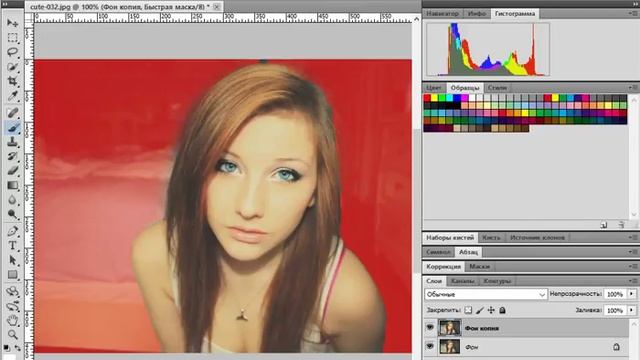Screen dimensions: 640x360
Task: Select the Фон layer thumbnail
Action: (x=449, y=347)
